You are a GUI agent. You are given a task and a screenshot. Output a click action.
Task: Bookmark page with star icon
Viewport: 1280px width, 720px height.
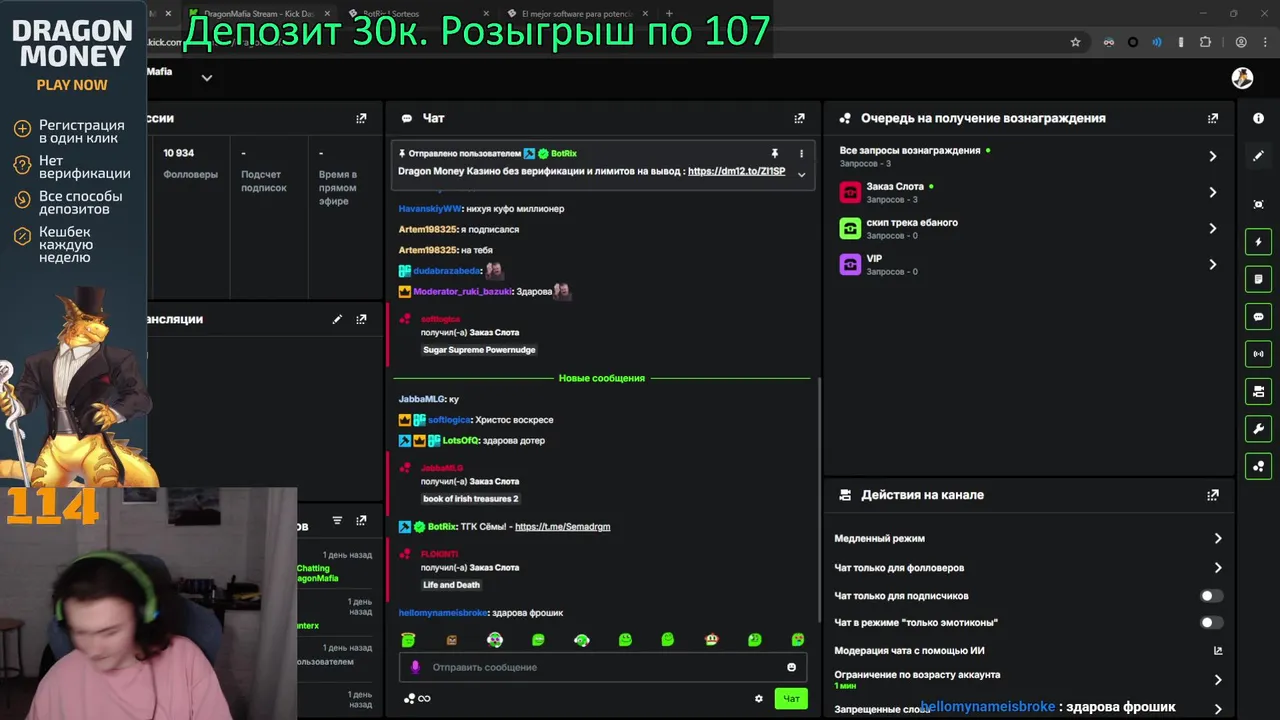pos(1075,42)
